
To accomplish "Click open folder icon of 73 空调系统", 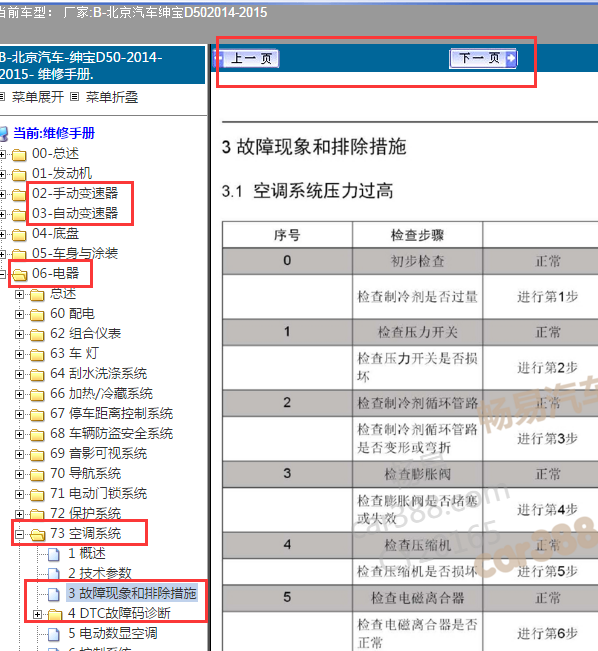I will pyautogui.click(x=37, y=535).
